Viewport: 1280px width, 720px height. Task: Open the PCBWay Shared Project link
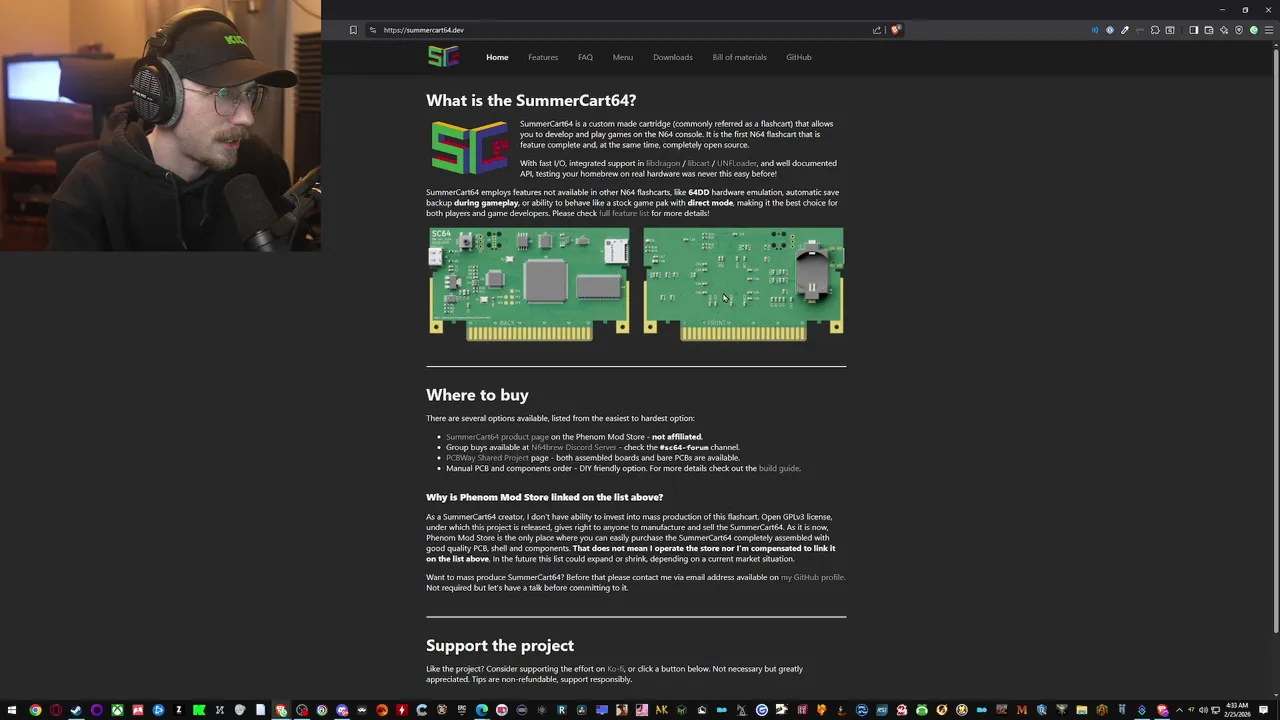point(487,458)
